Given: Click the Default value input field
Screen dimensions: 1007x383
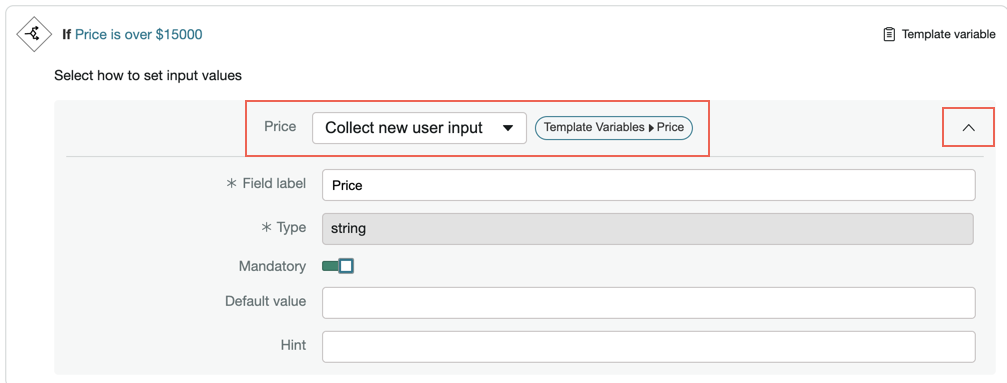Looking at the screenshot, I should click(x=649, y=302).
